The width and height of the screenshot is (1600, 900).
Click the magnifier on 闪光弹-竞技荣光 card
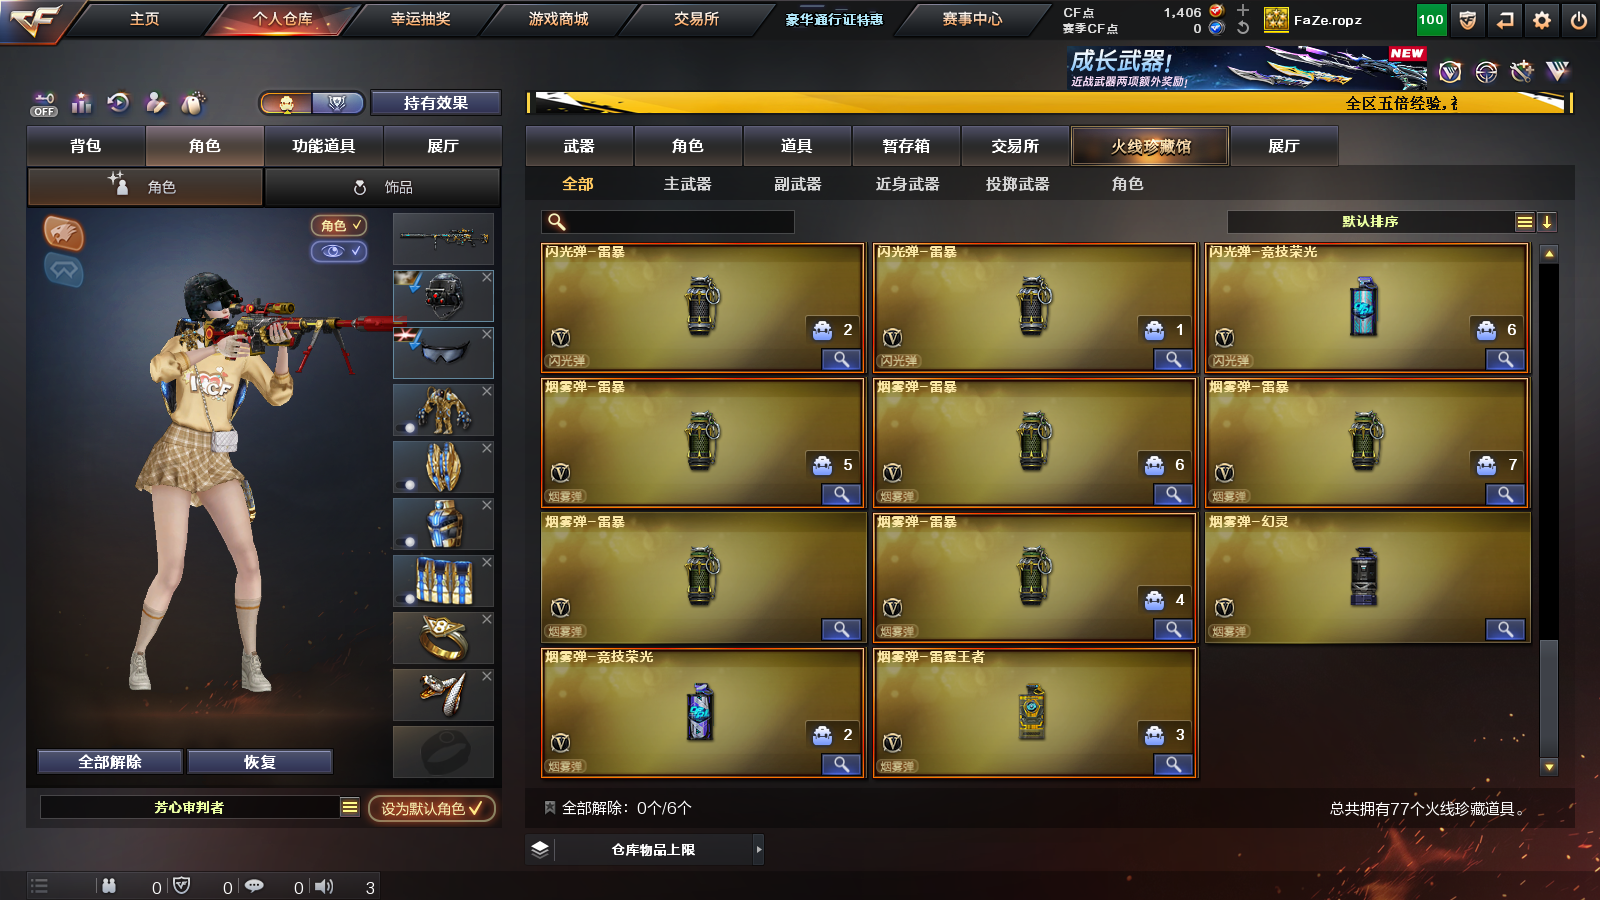pyautogui.click(x=1505, y=359)
